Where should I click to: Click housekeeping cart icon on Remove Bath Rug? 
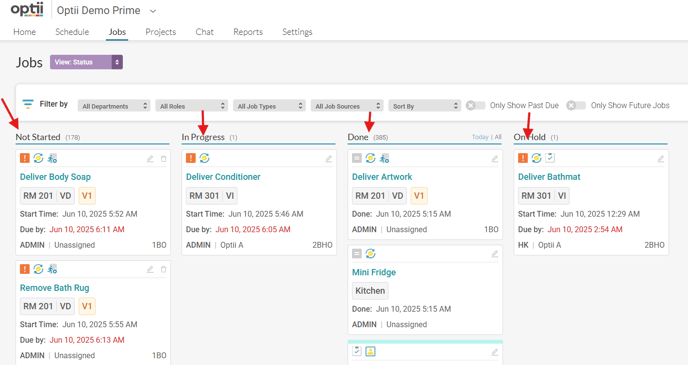pos(52,269)
